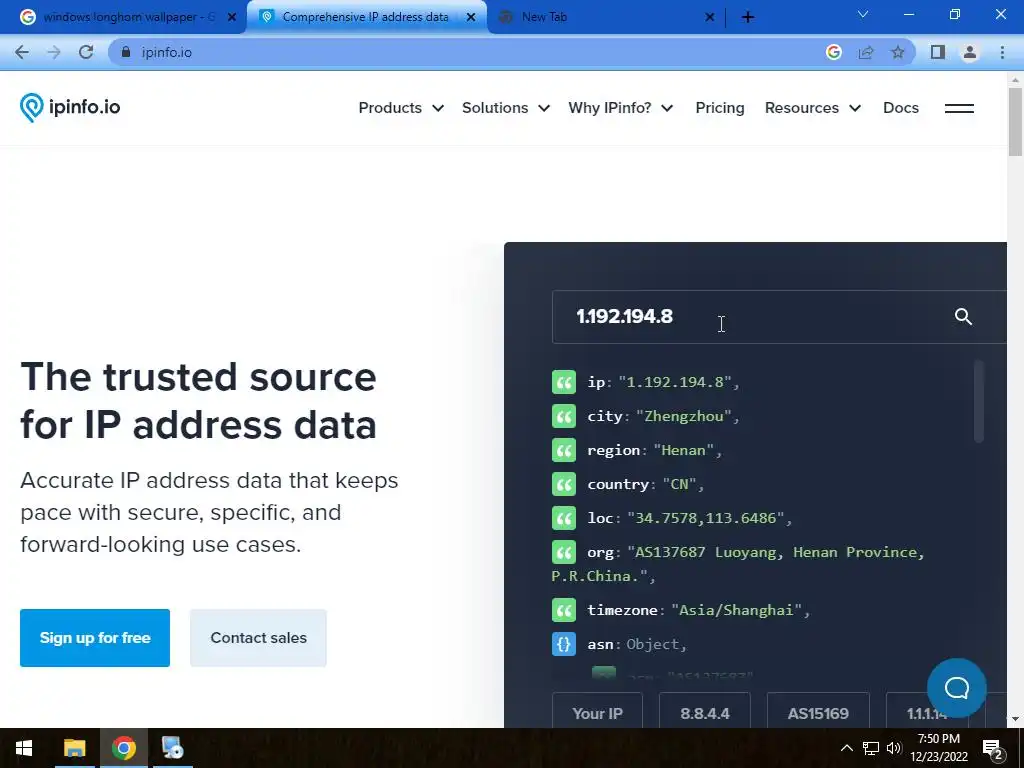Select the Your IP example button
1024x768 pixels.
point(598,712)
